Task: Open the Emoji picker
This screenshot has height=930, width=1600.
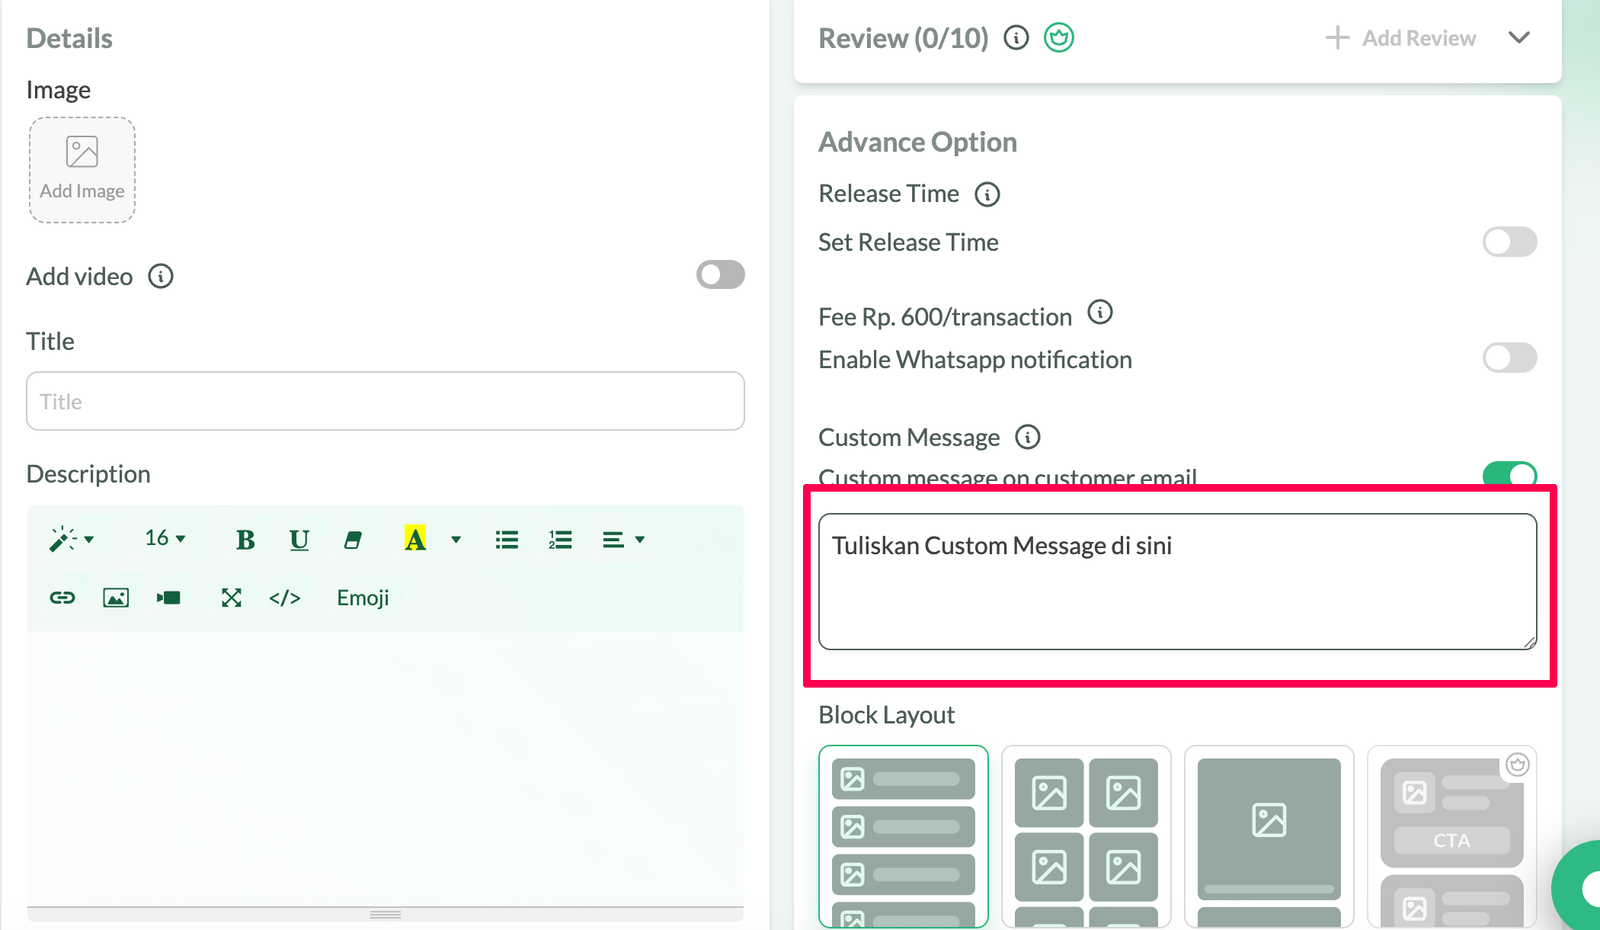Action: (363, 598)
